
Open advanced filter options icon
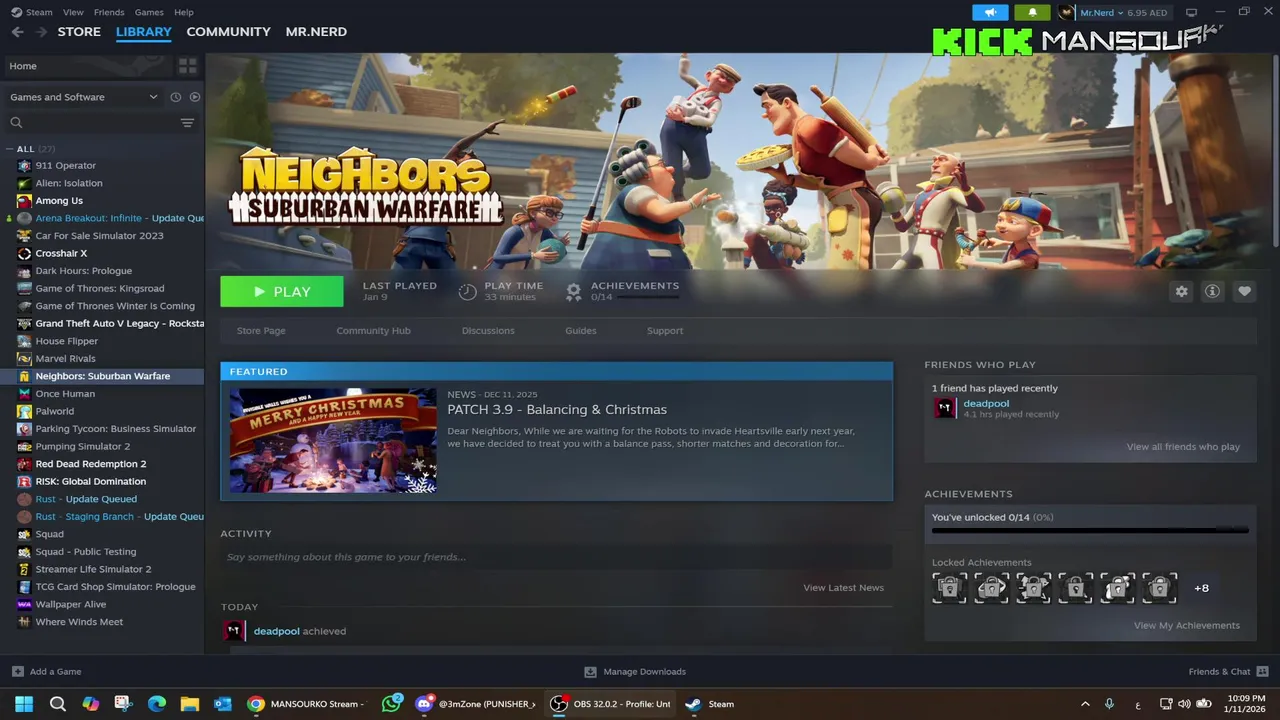pos(187,122)
